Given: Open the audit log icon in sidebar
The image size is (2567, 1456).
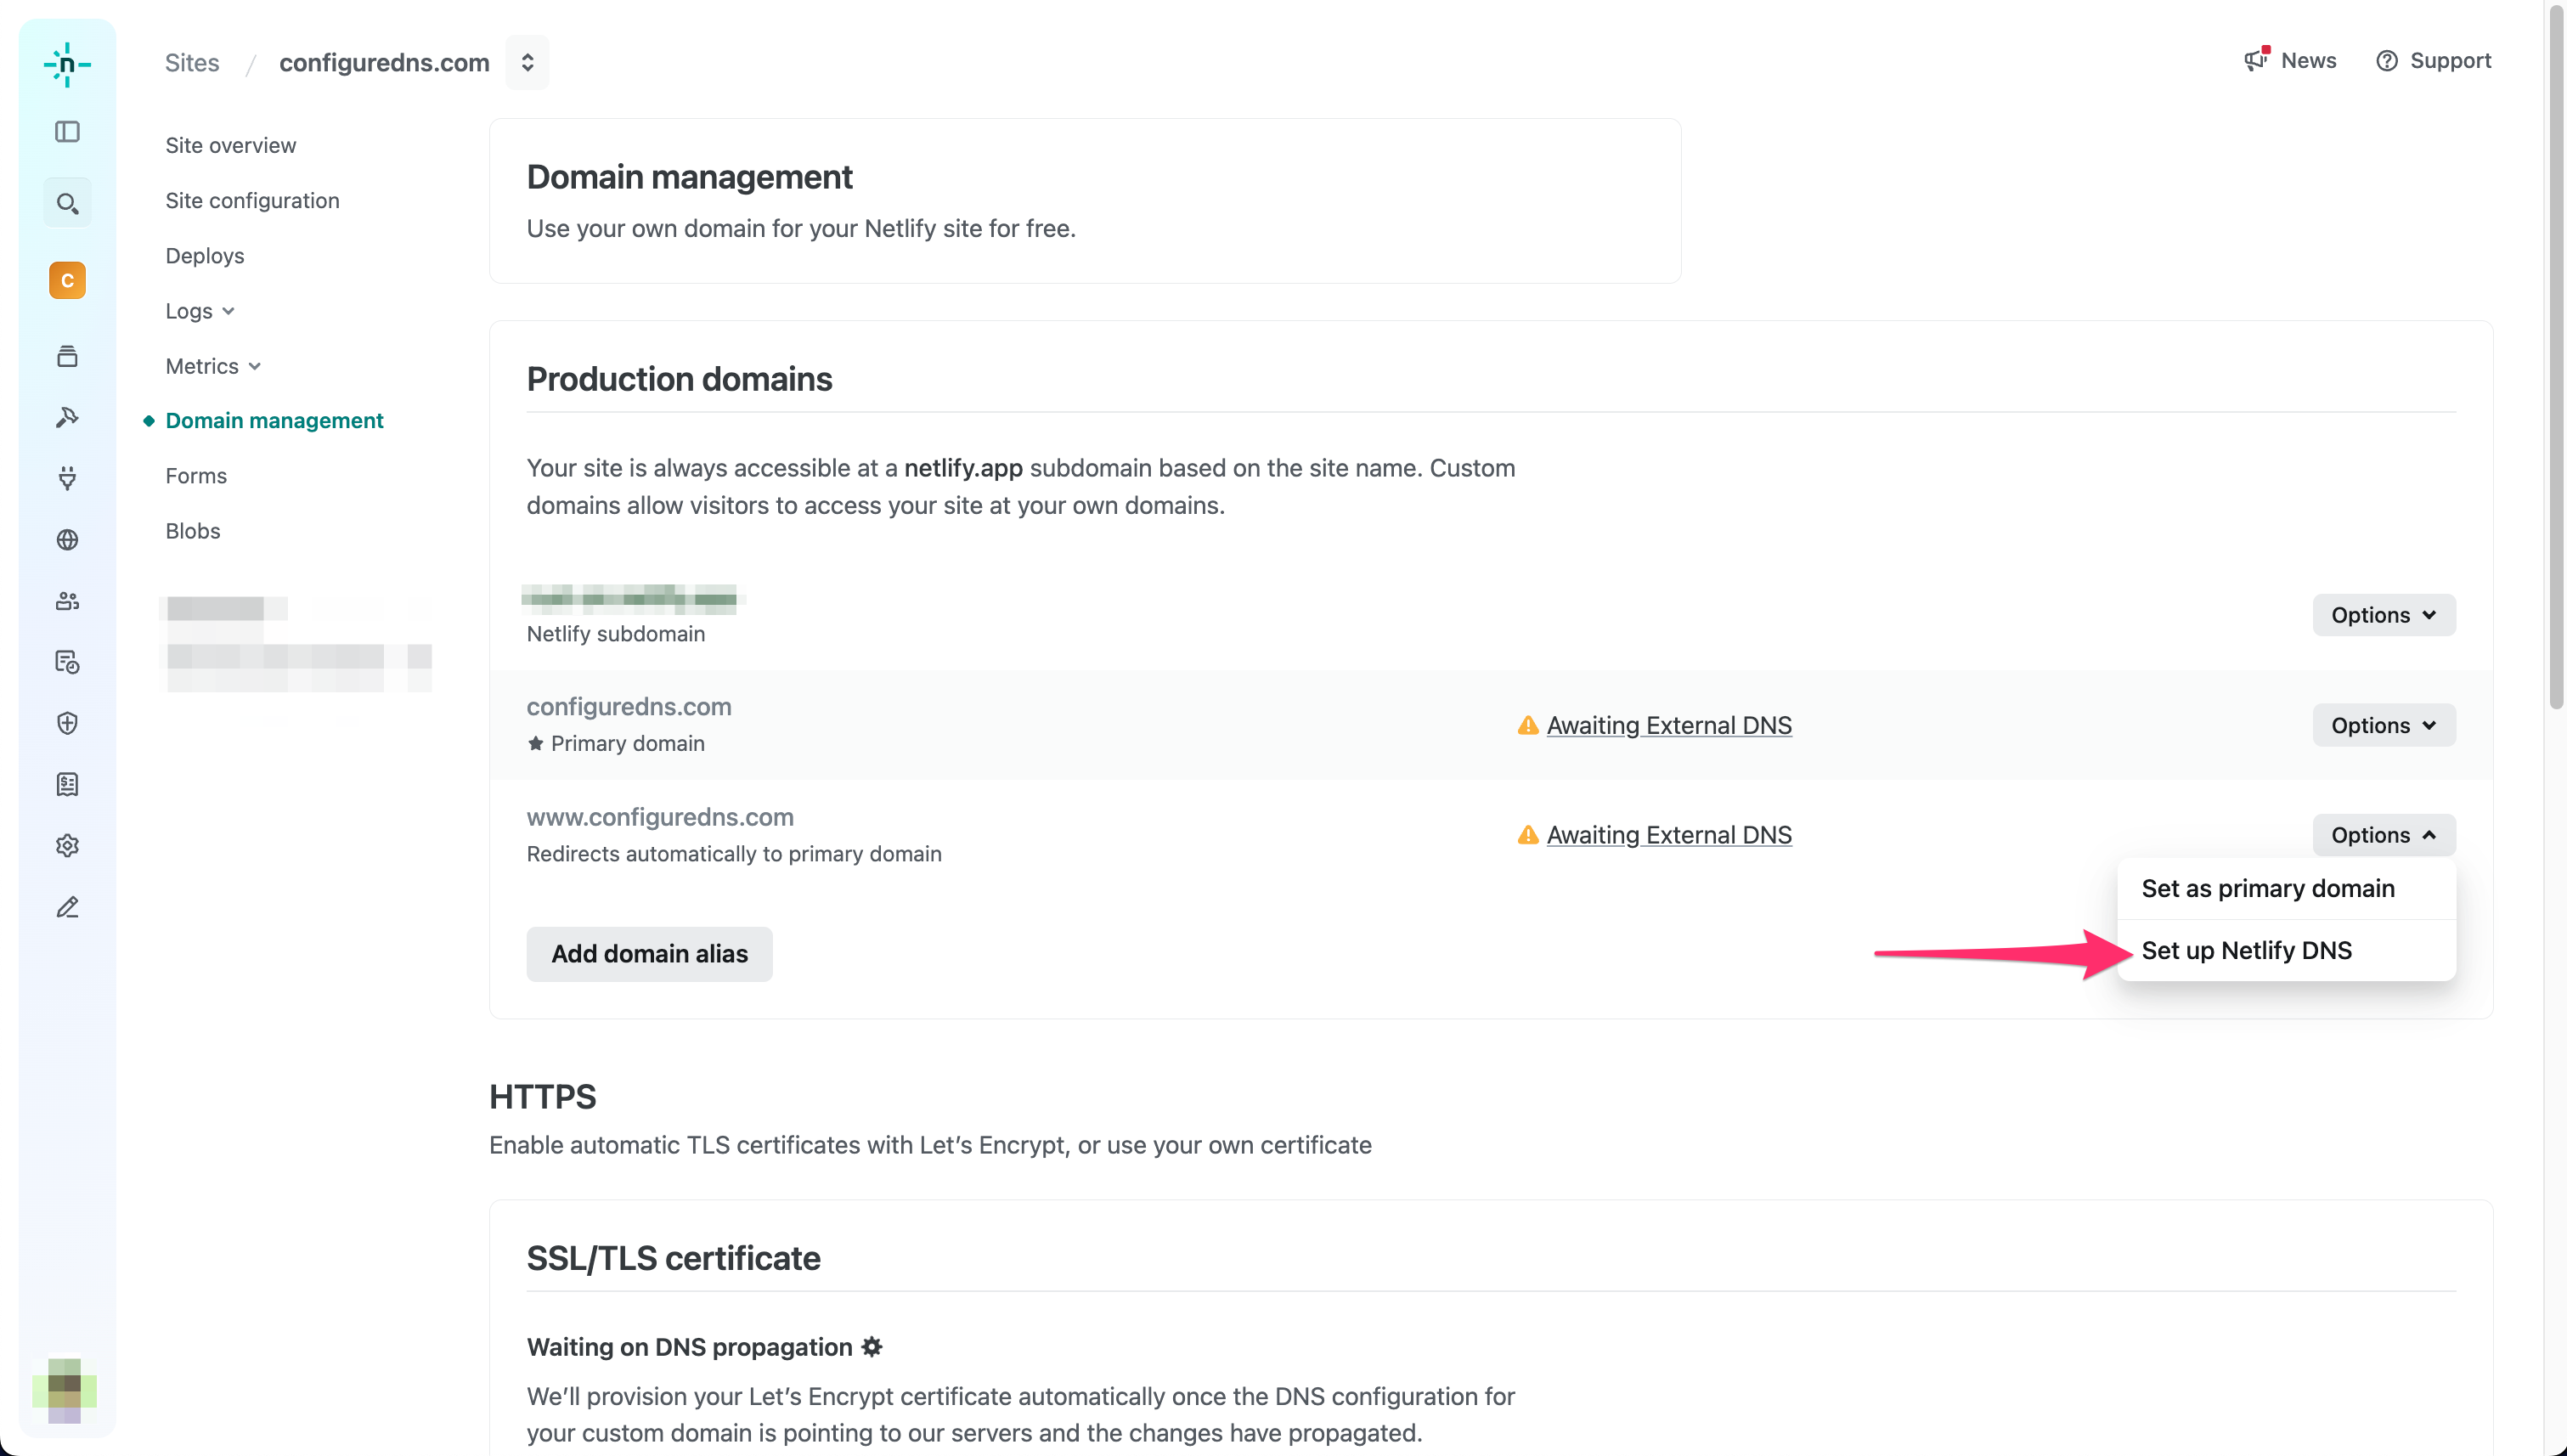Looking at the screenshot, I should tap(67, 662).
